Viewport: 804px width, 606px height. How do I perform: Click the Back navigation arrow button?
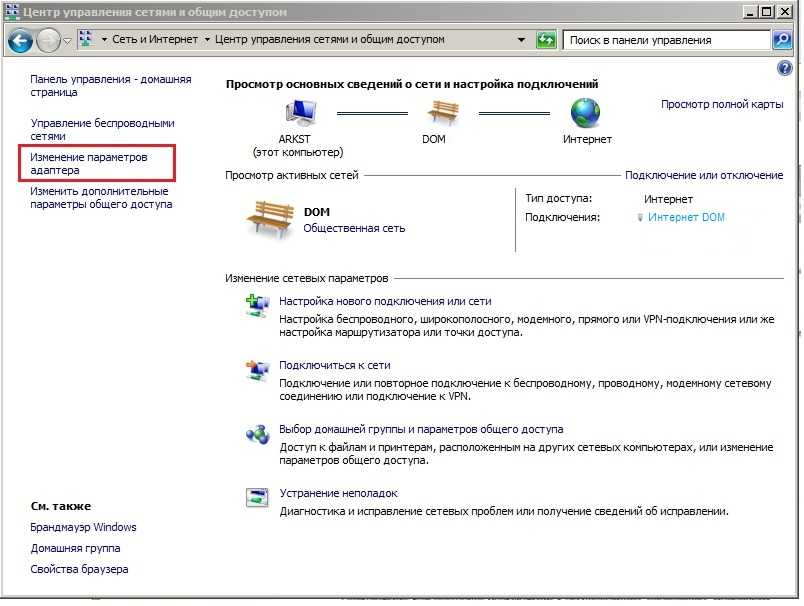20,40
